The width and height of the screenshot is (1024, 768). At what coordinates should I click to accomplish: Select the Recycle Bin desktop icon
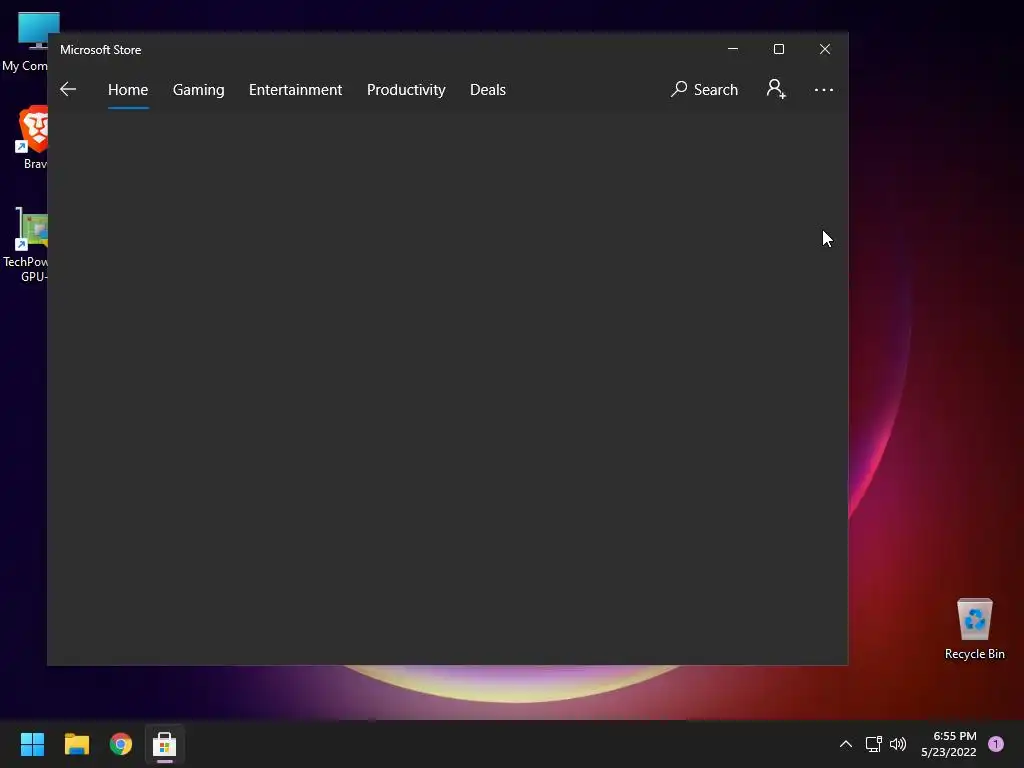point(974,629)
